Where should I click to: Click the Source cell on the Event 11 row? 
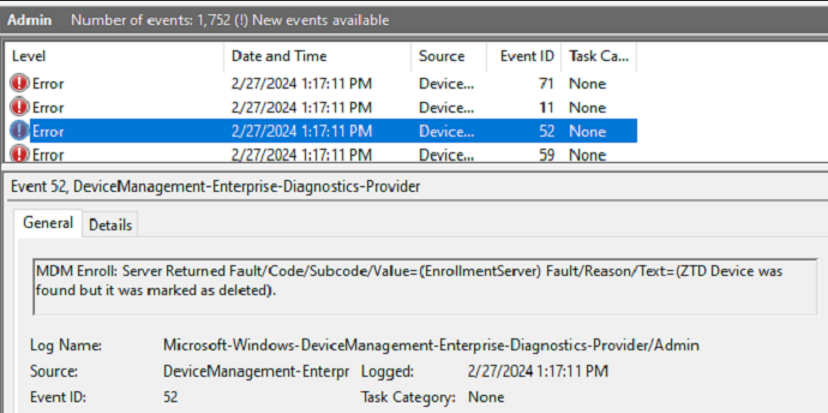coord(446,108)
